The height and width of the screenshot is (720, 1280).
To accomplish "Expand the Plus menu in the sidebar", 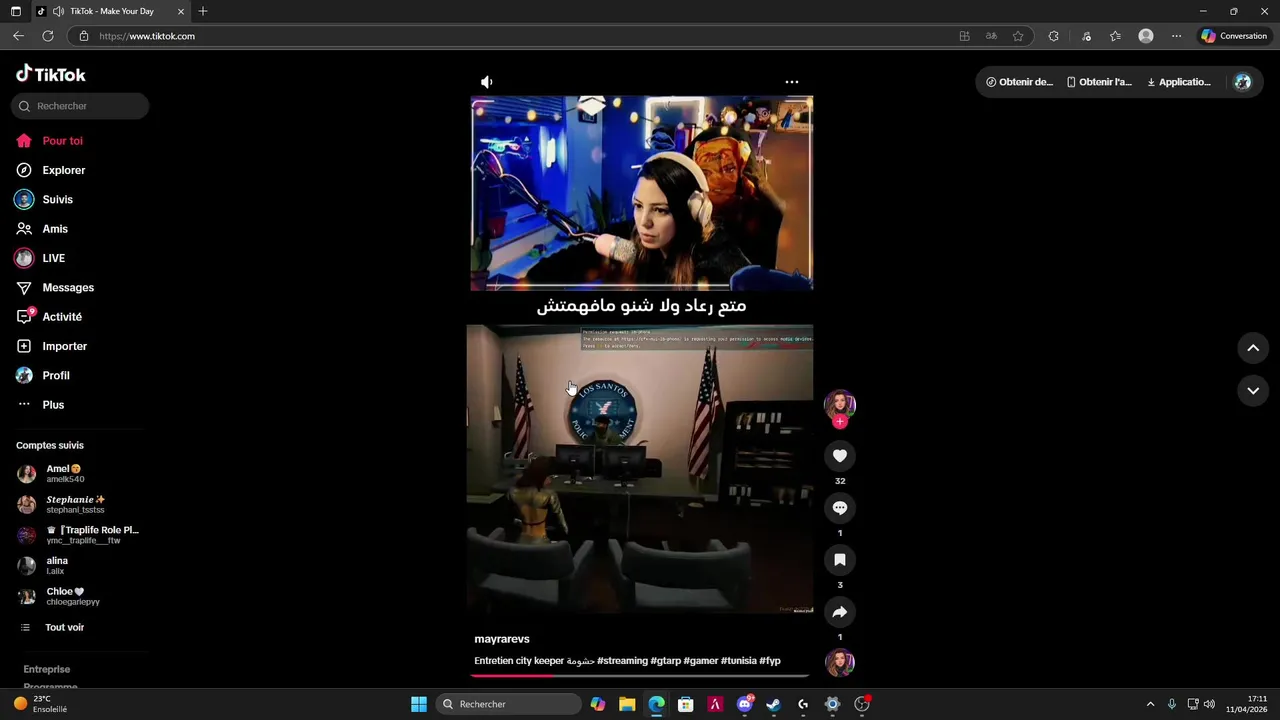I will (52, 405).
